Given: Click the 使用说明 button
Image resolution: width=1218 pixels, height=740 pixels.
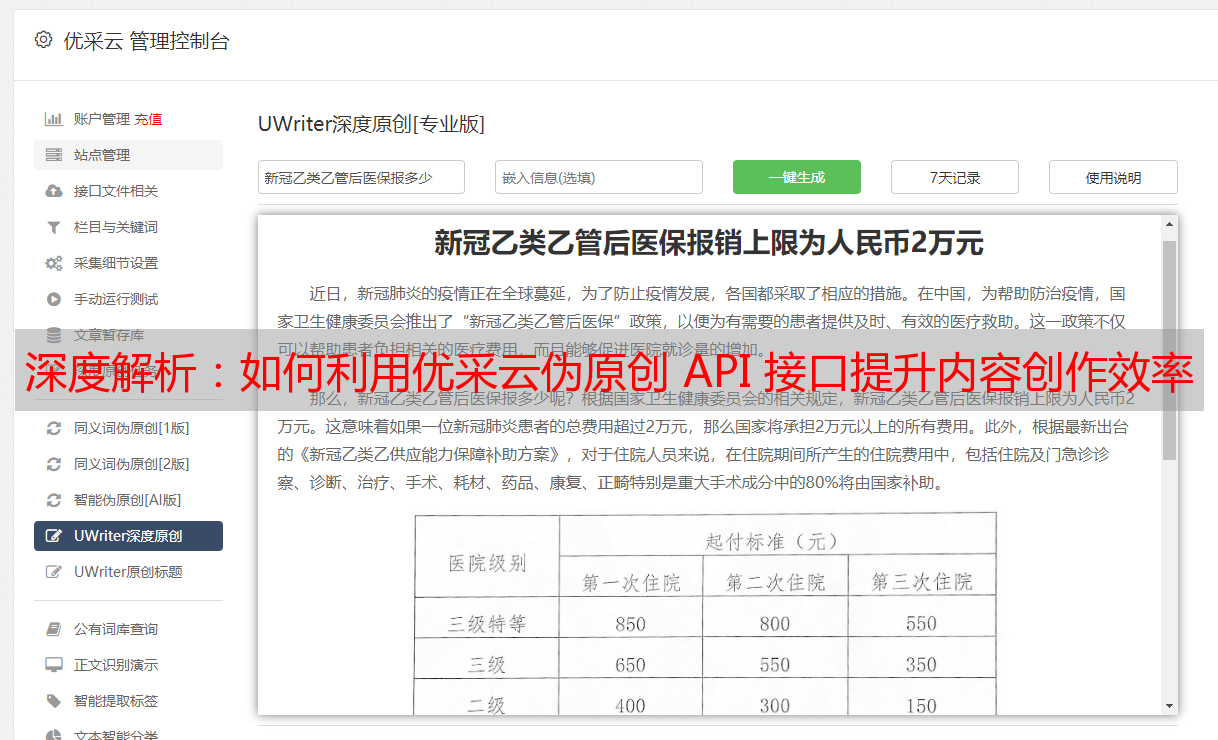Looking at the screenshot, I should (x=1112, y=177).
